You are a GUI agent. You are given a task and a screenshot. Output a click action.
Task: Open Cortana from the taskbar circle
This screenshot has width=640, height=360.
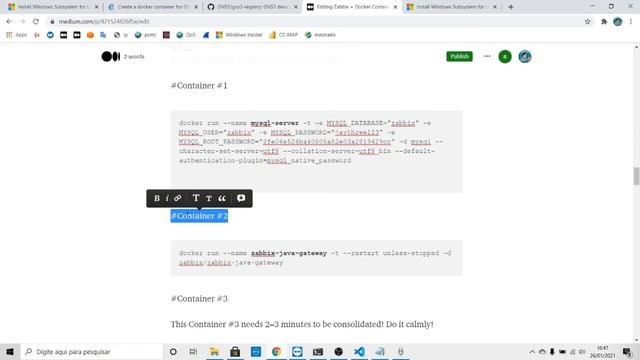click(x=173, y=351)
